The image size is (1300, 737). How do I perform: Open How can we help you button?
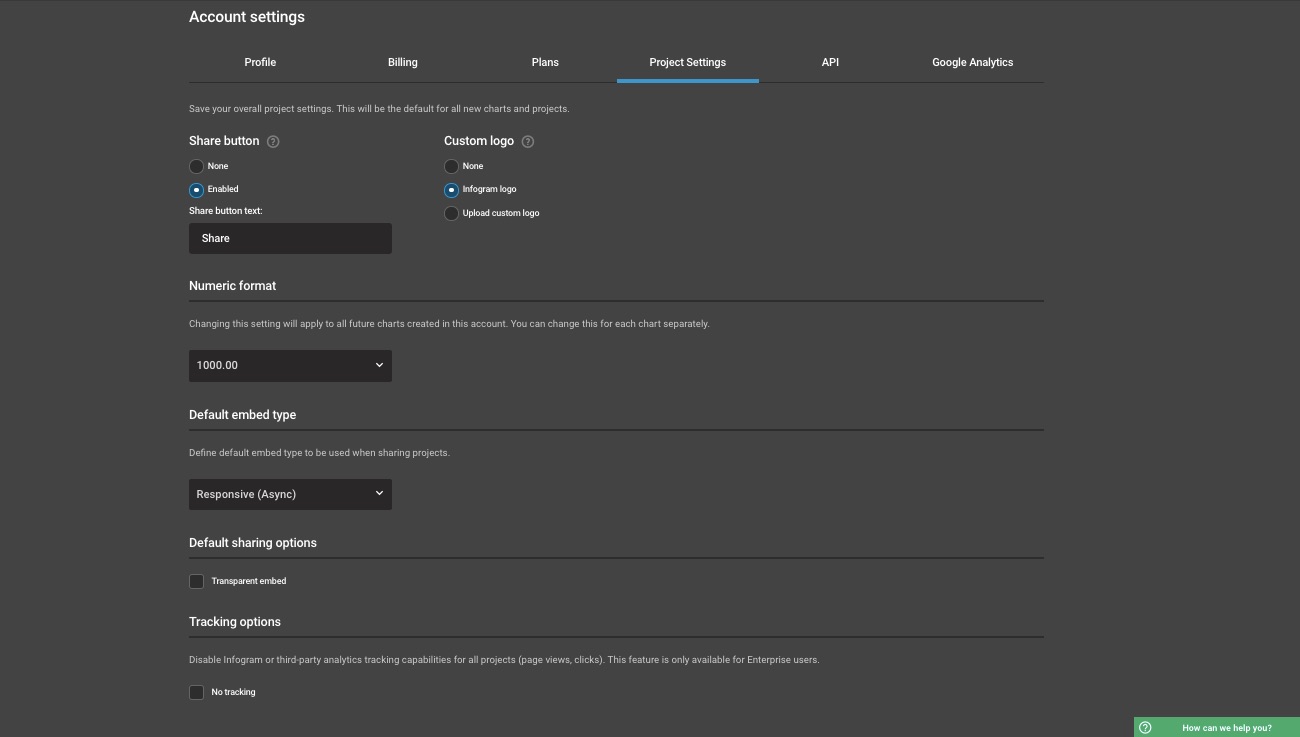tap(1226, 728)
